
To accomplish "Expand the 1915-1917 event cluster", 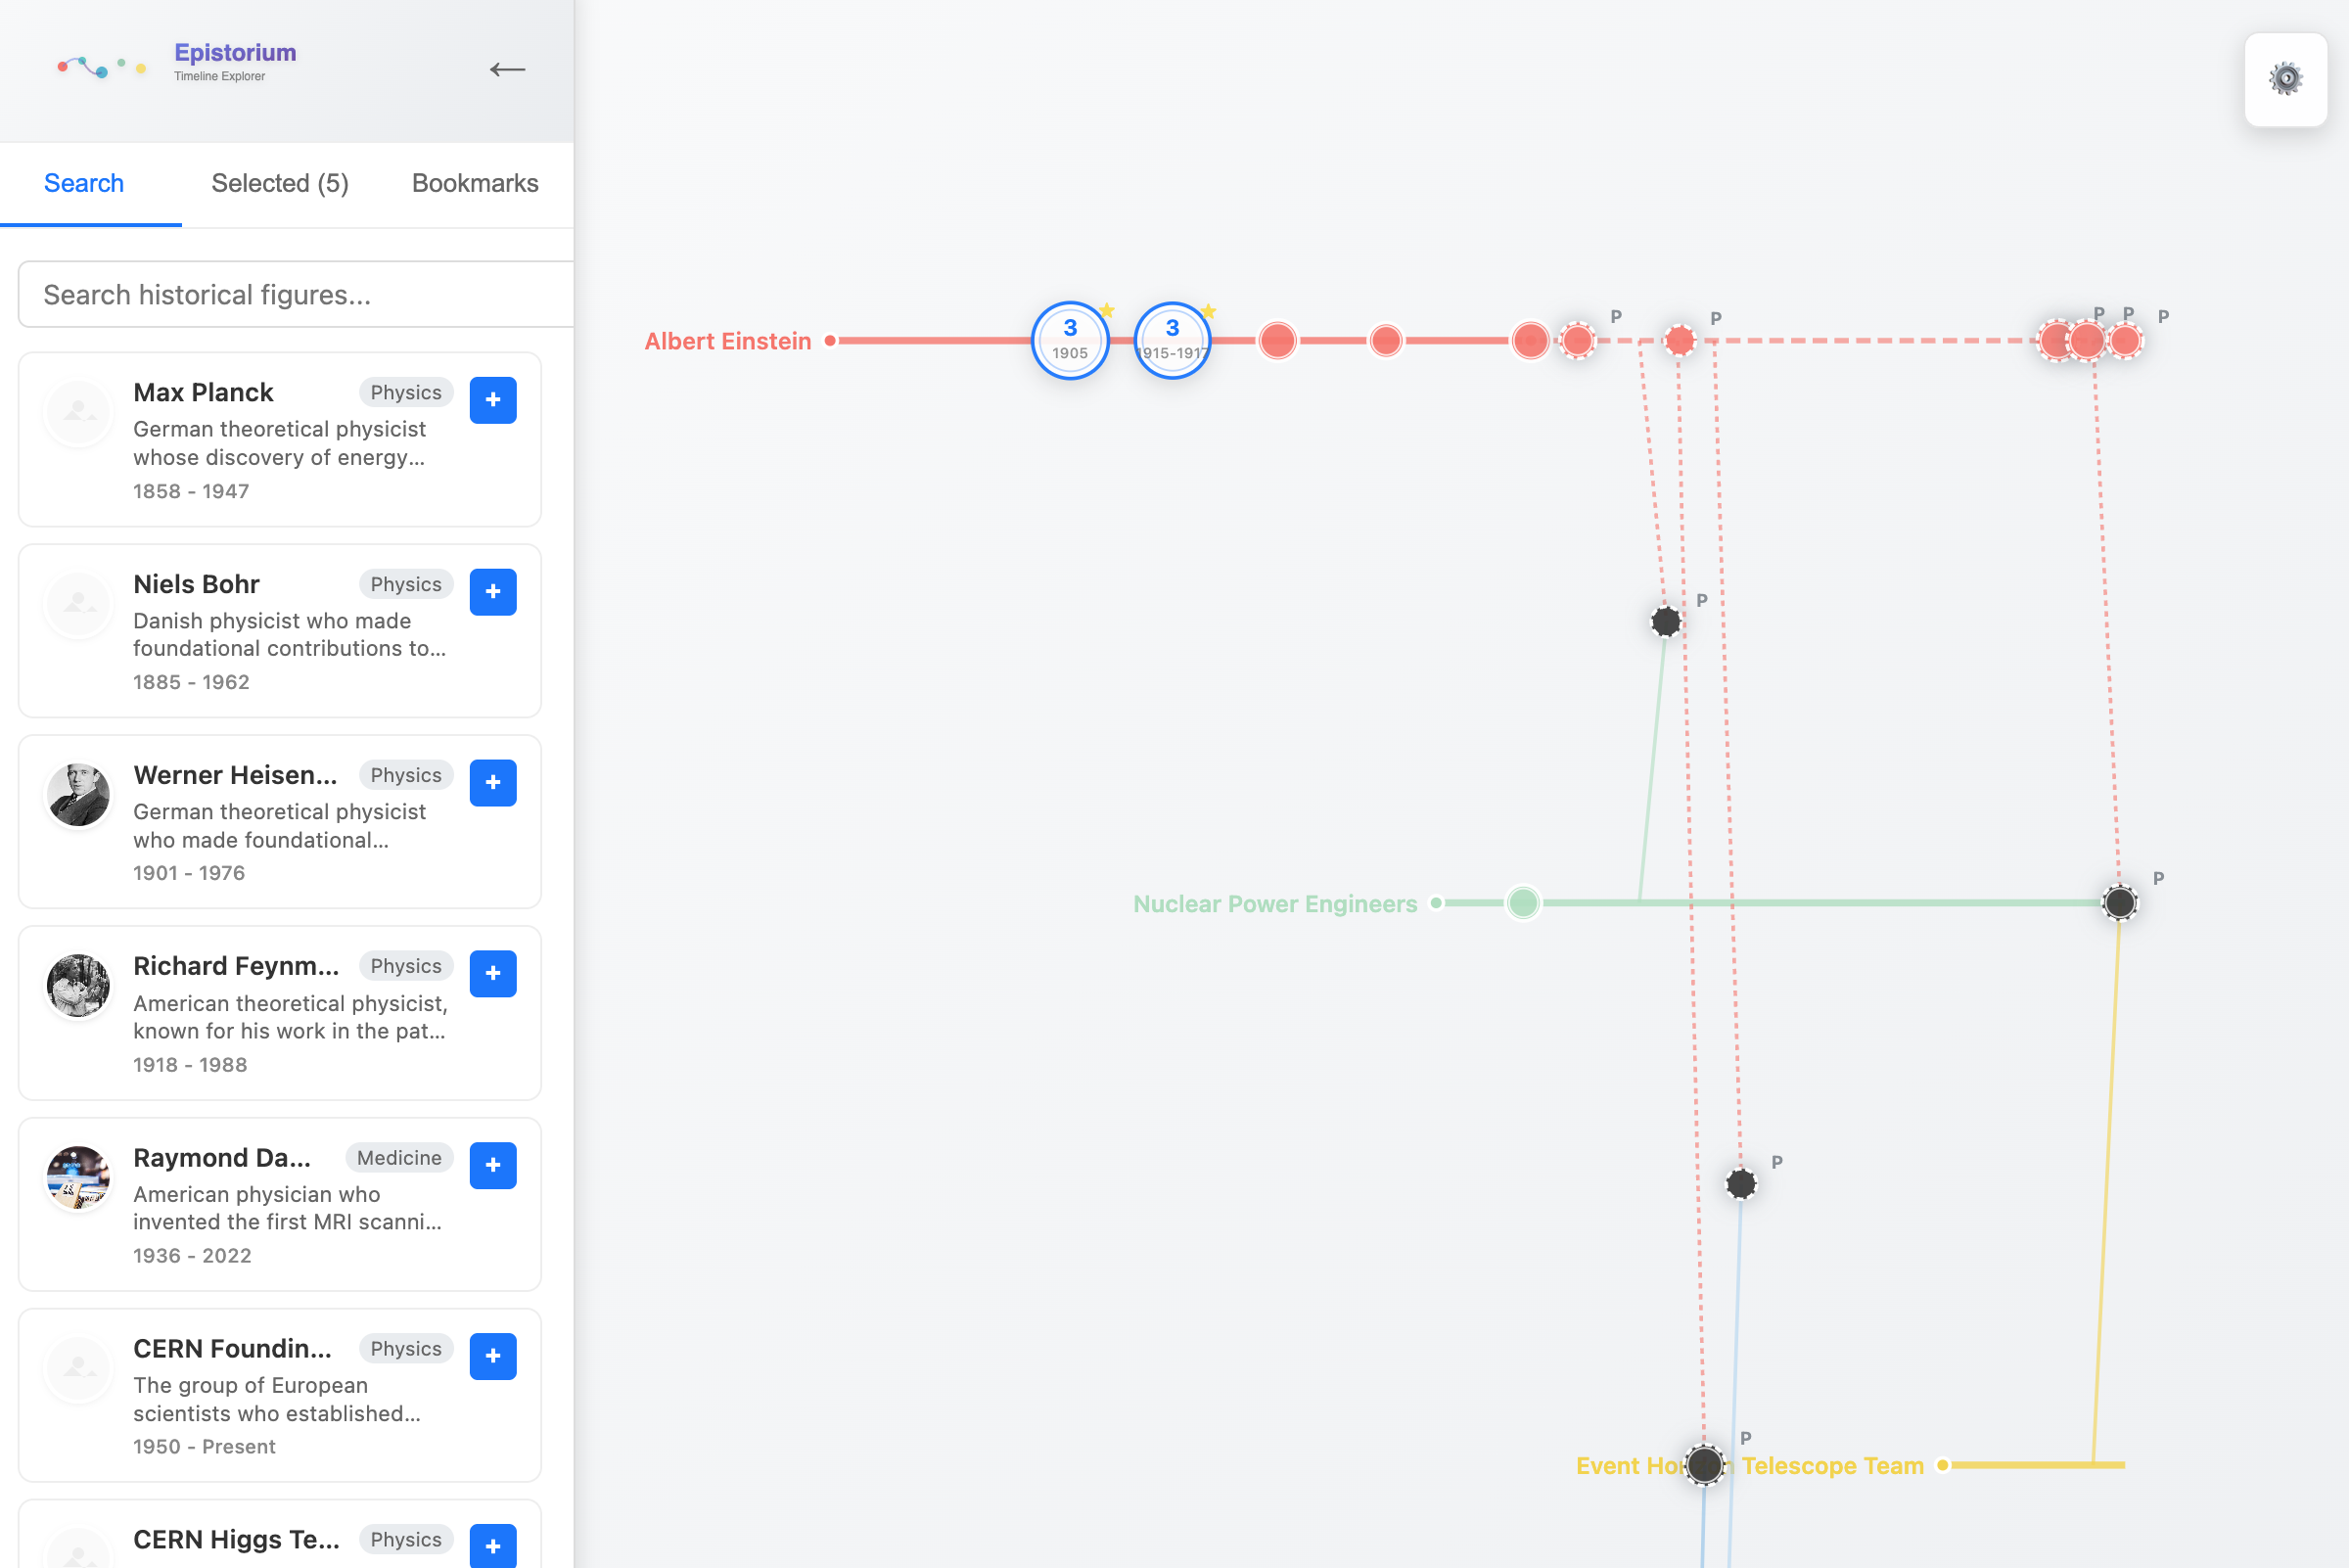I will (1172, 340).
